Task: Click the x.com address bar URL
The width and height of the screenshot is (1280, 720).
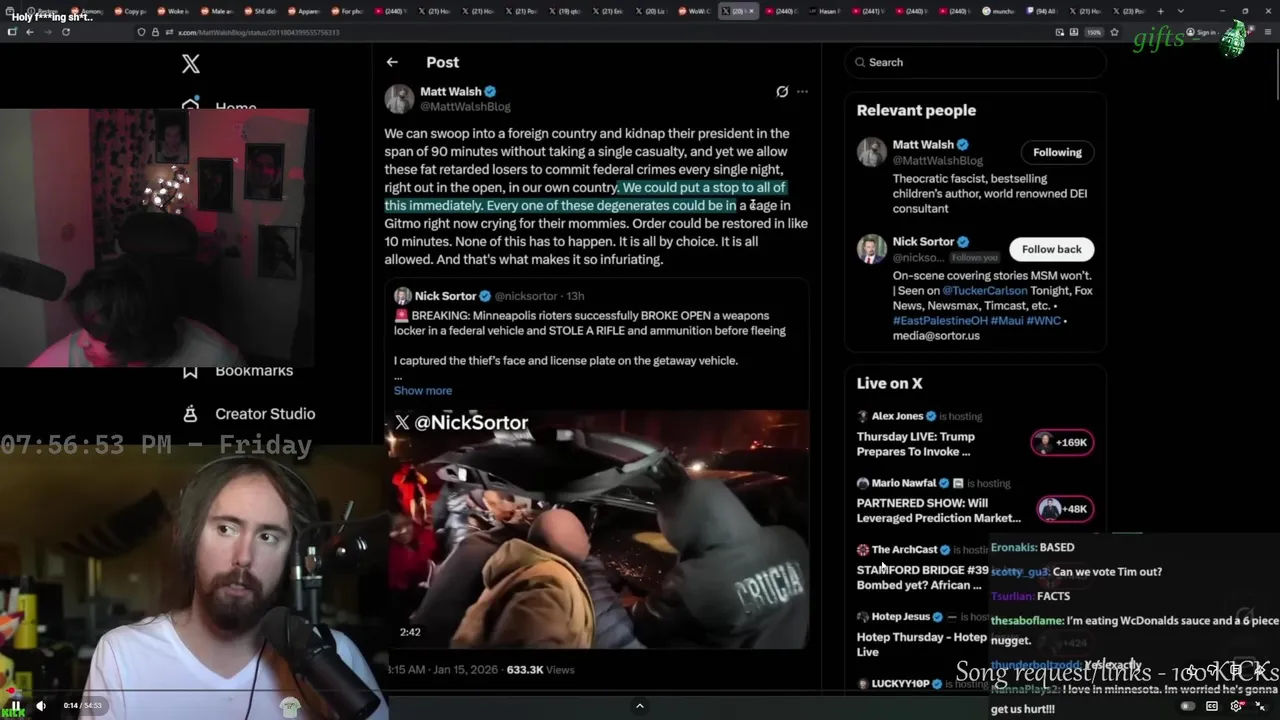Action: click(258, 32)
